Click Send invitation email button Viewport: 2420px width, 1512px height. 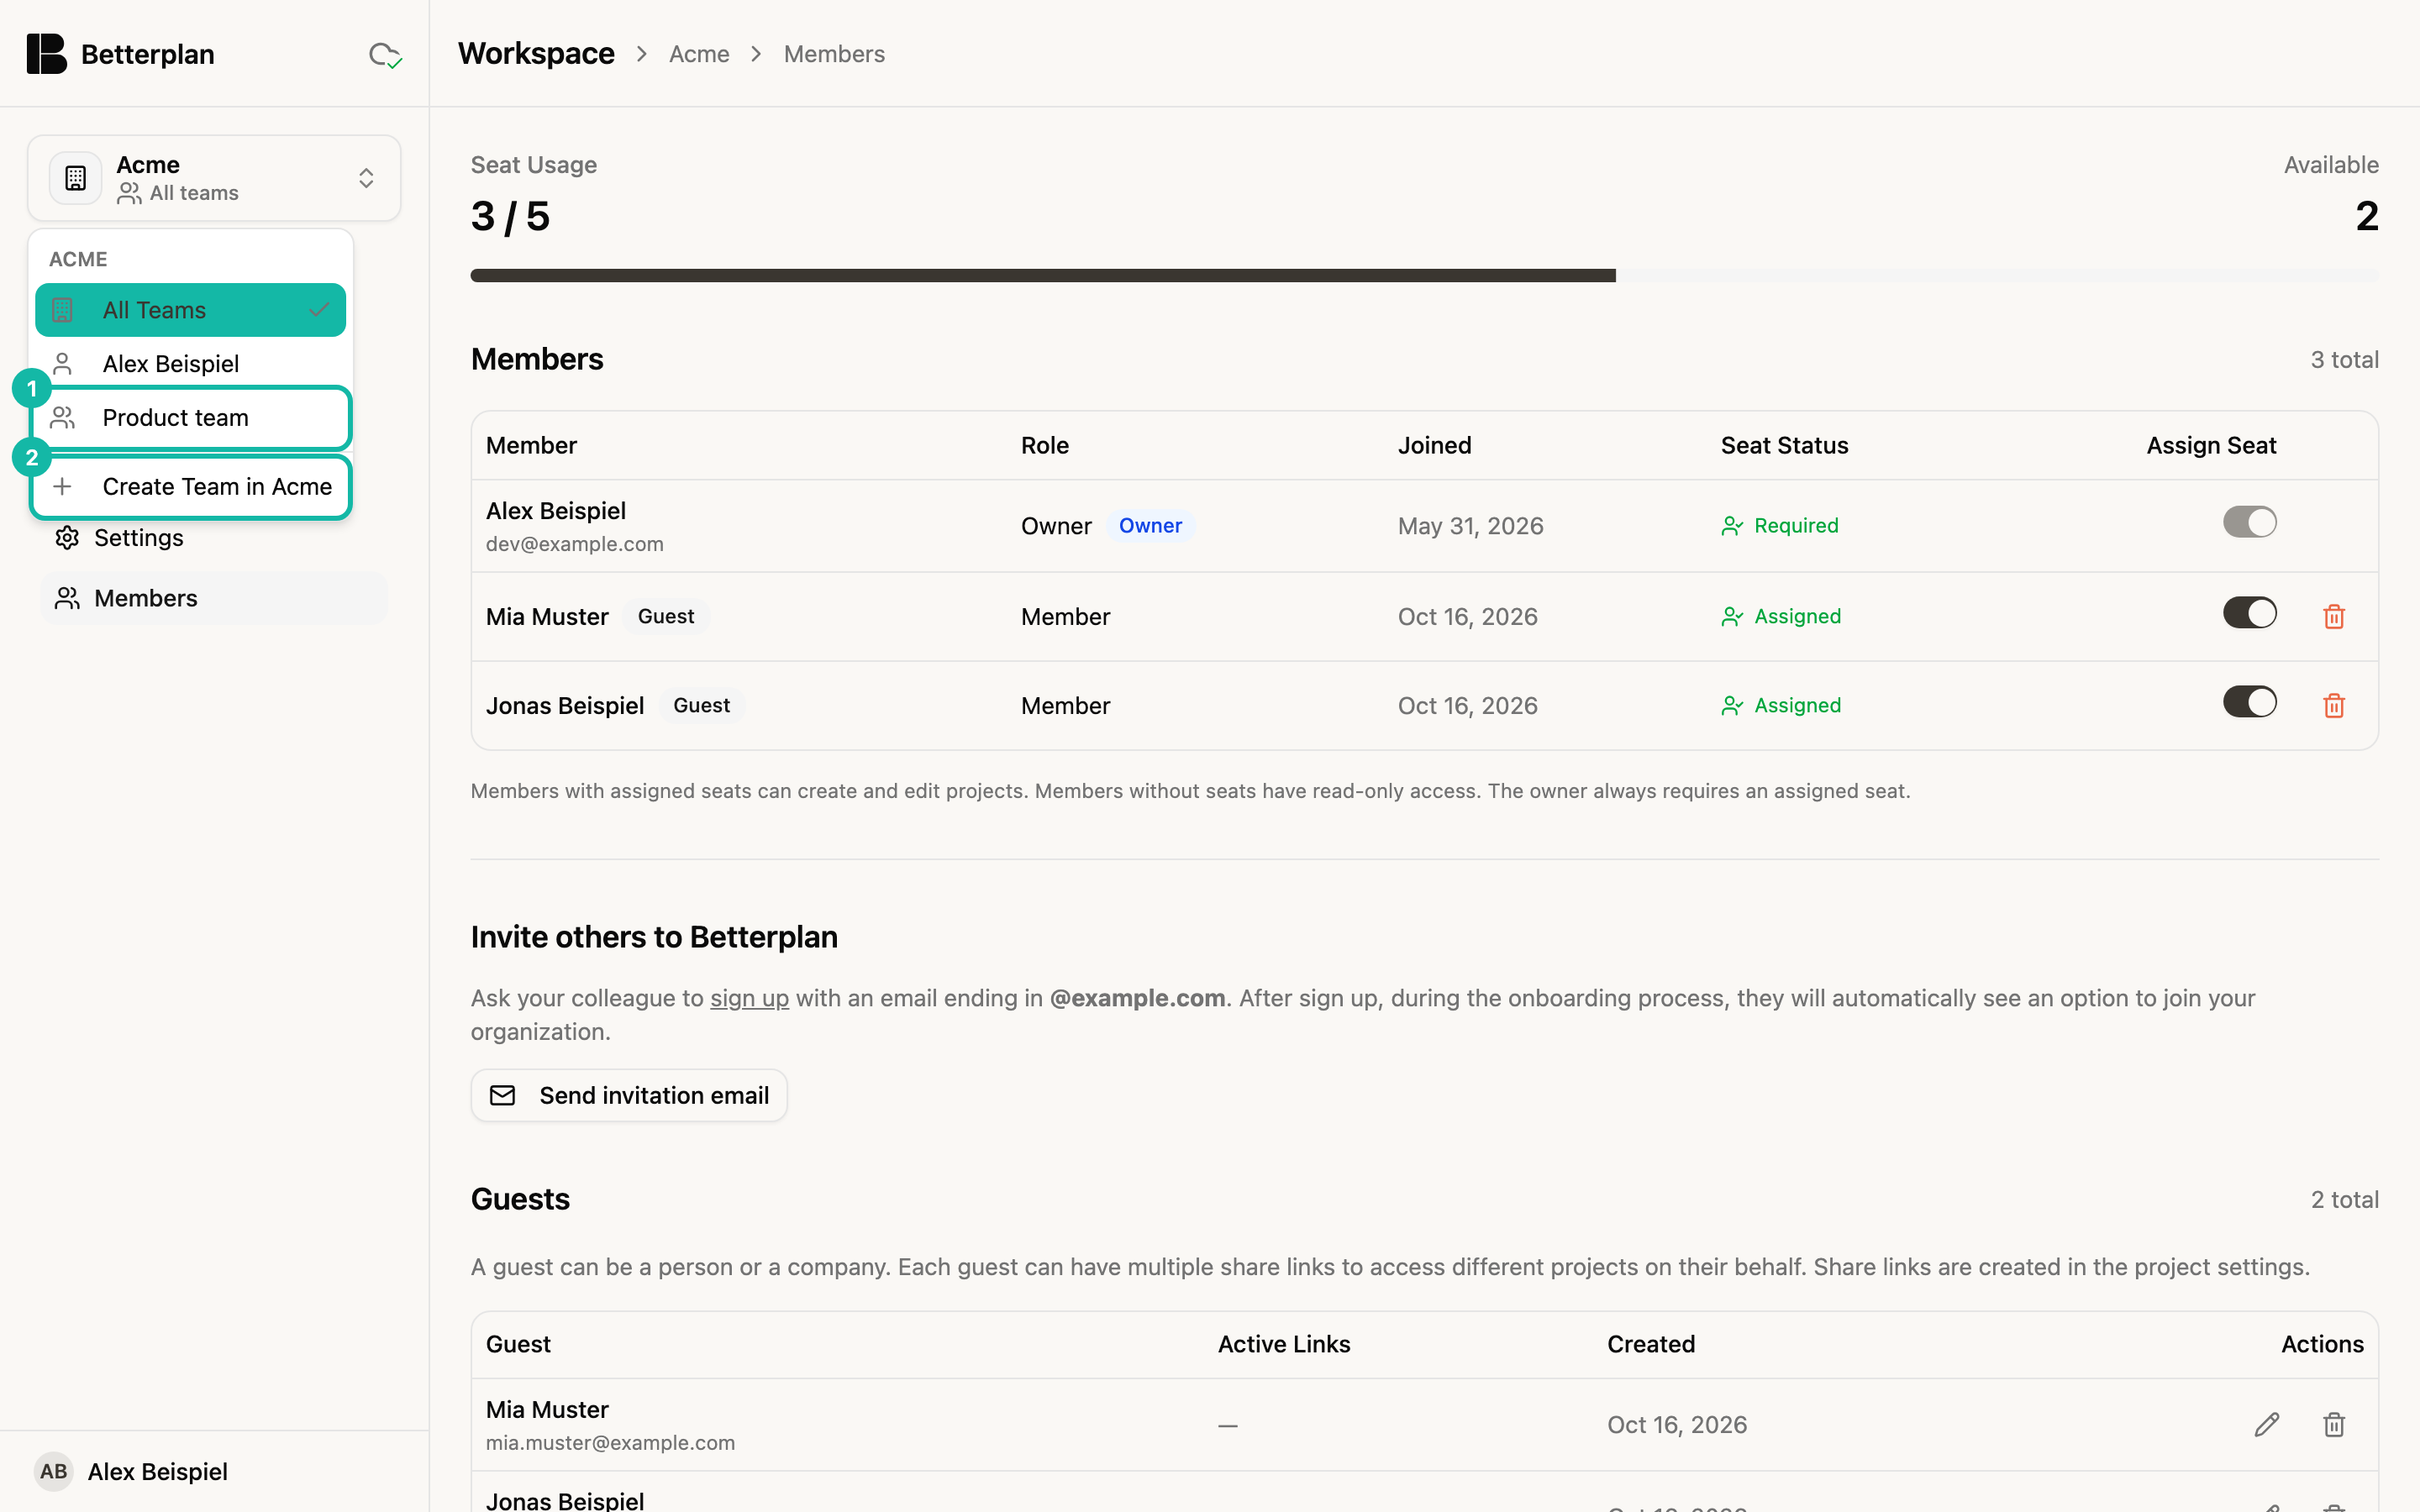tap(629, 1095)
